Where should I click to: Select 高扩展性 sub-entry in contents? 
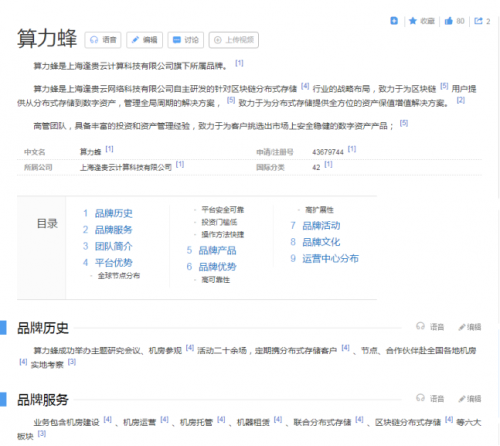[319, 210]
